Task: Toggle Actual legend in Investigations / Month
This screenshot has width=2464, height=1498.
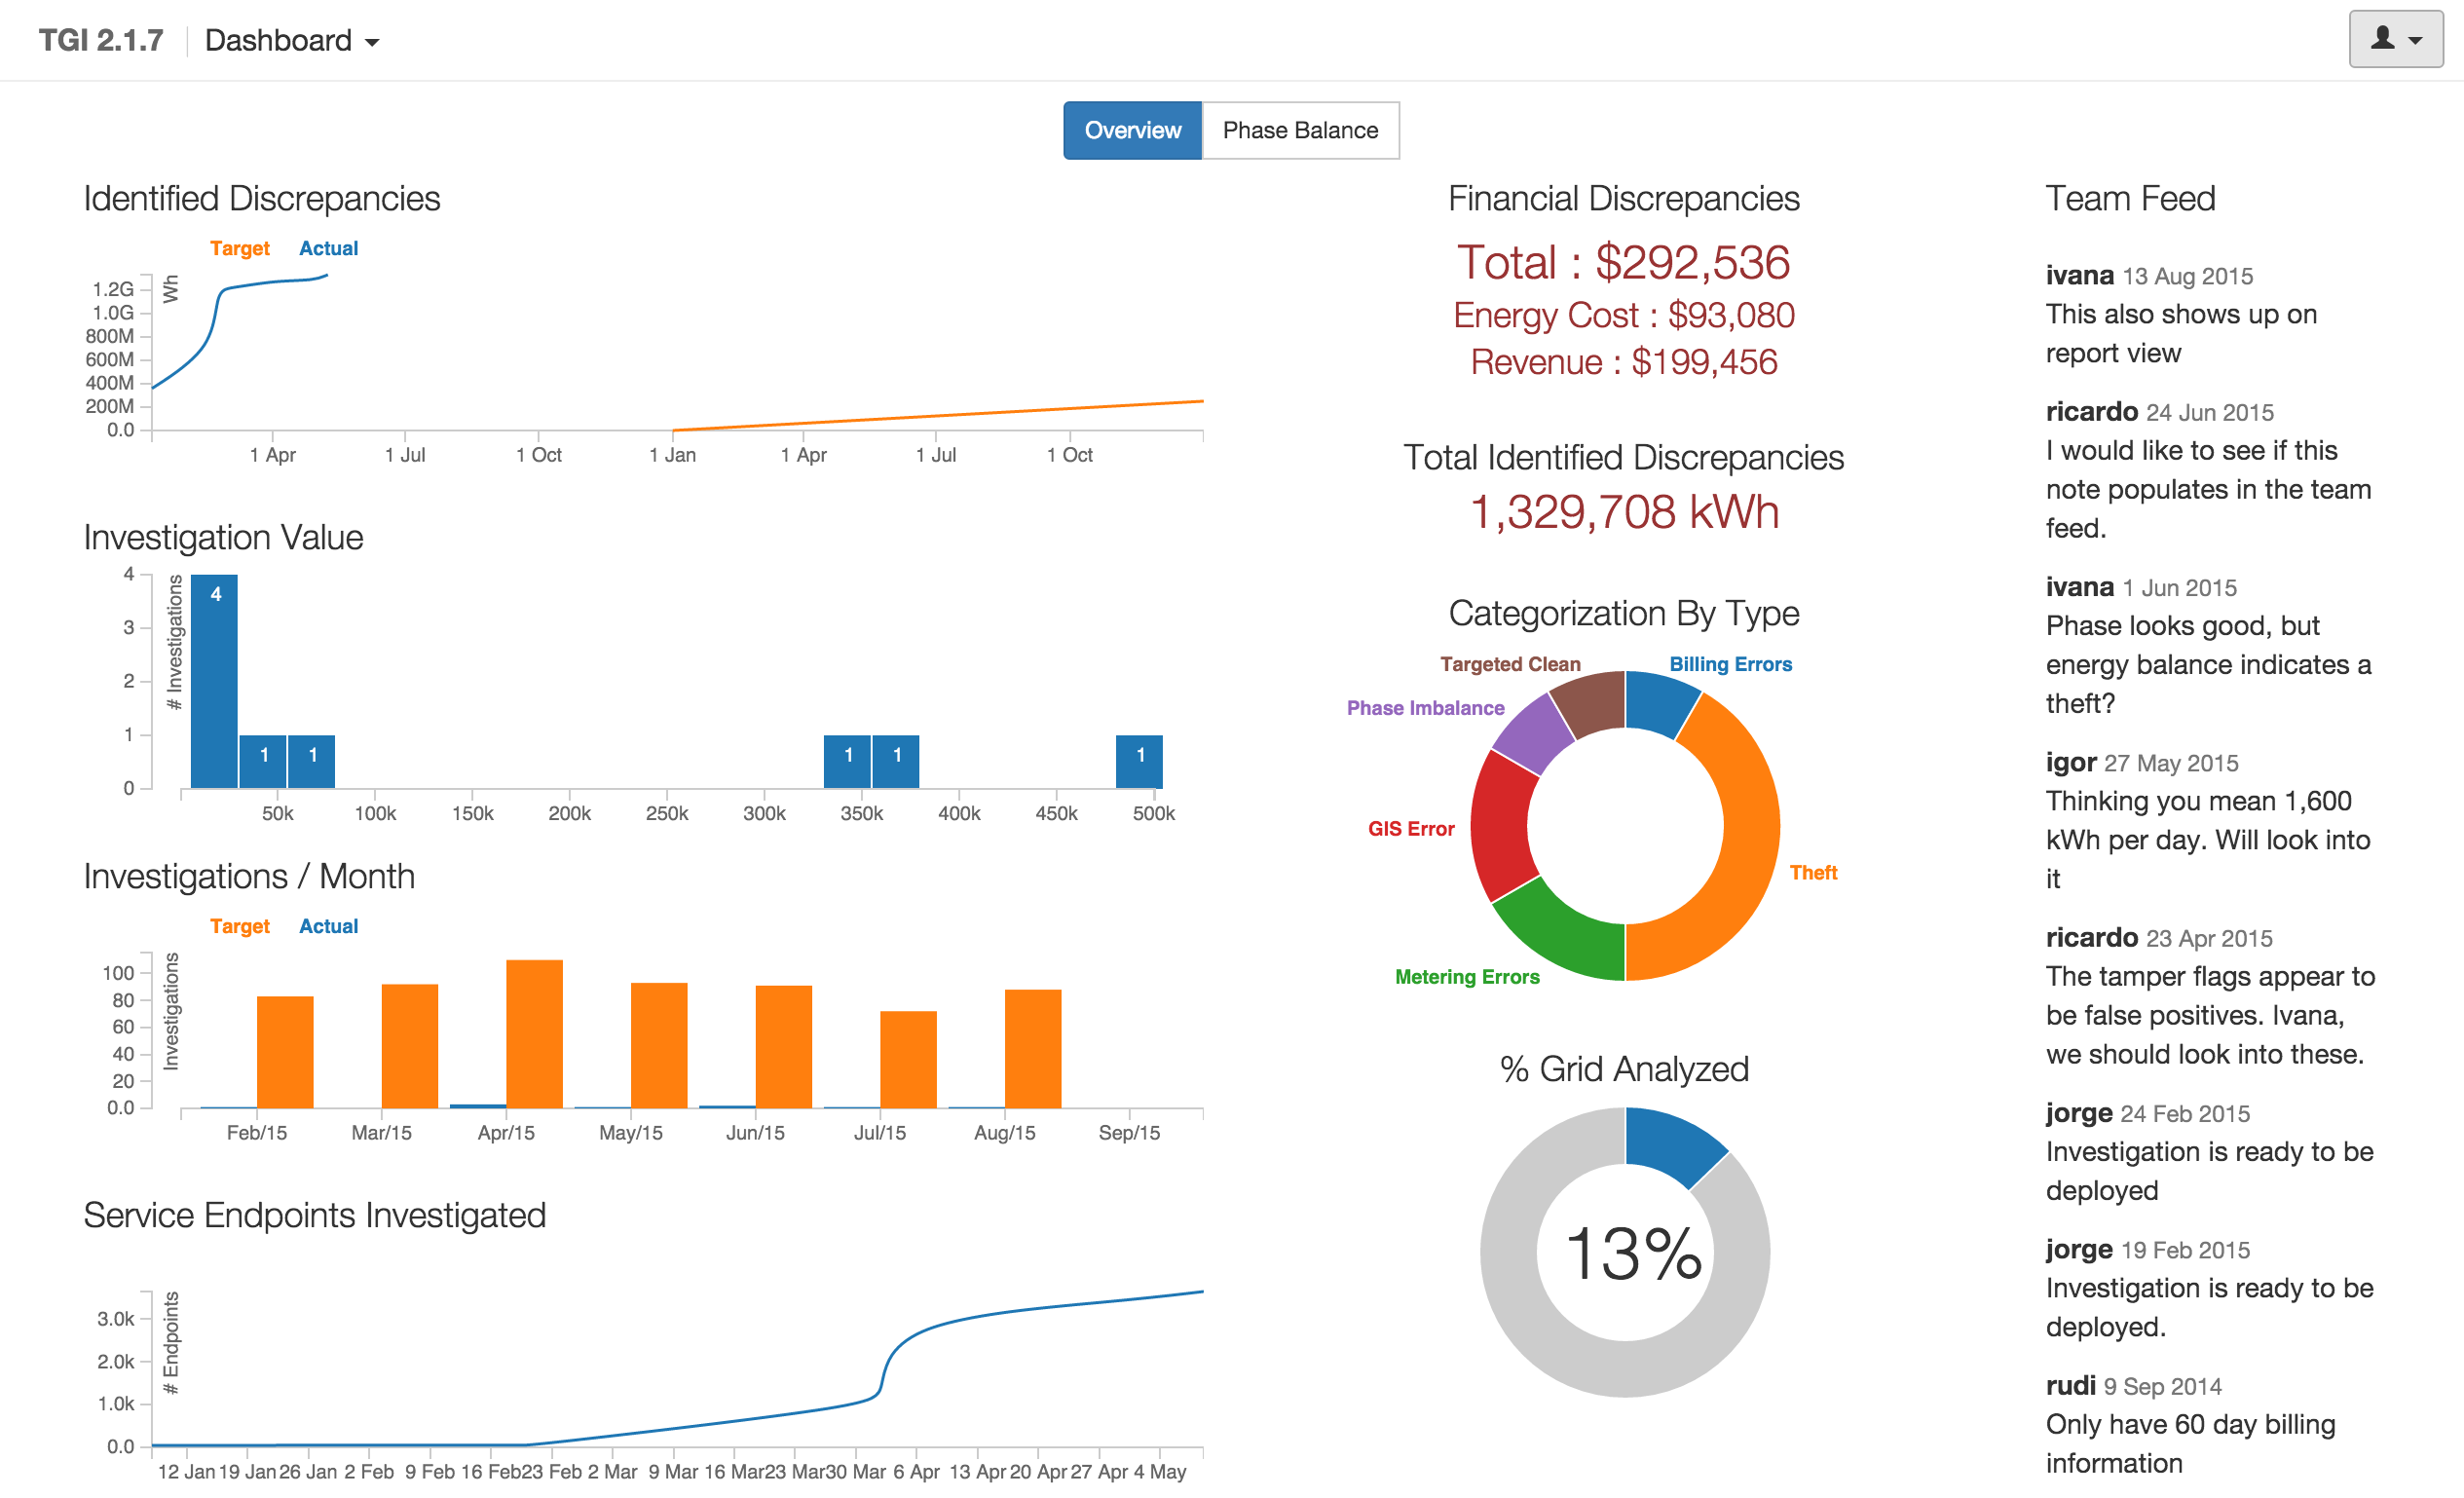Action: point(328,926)
